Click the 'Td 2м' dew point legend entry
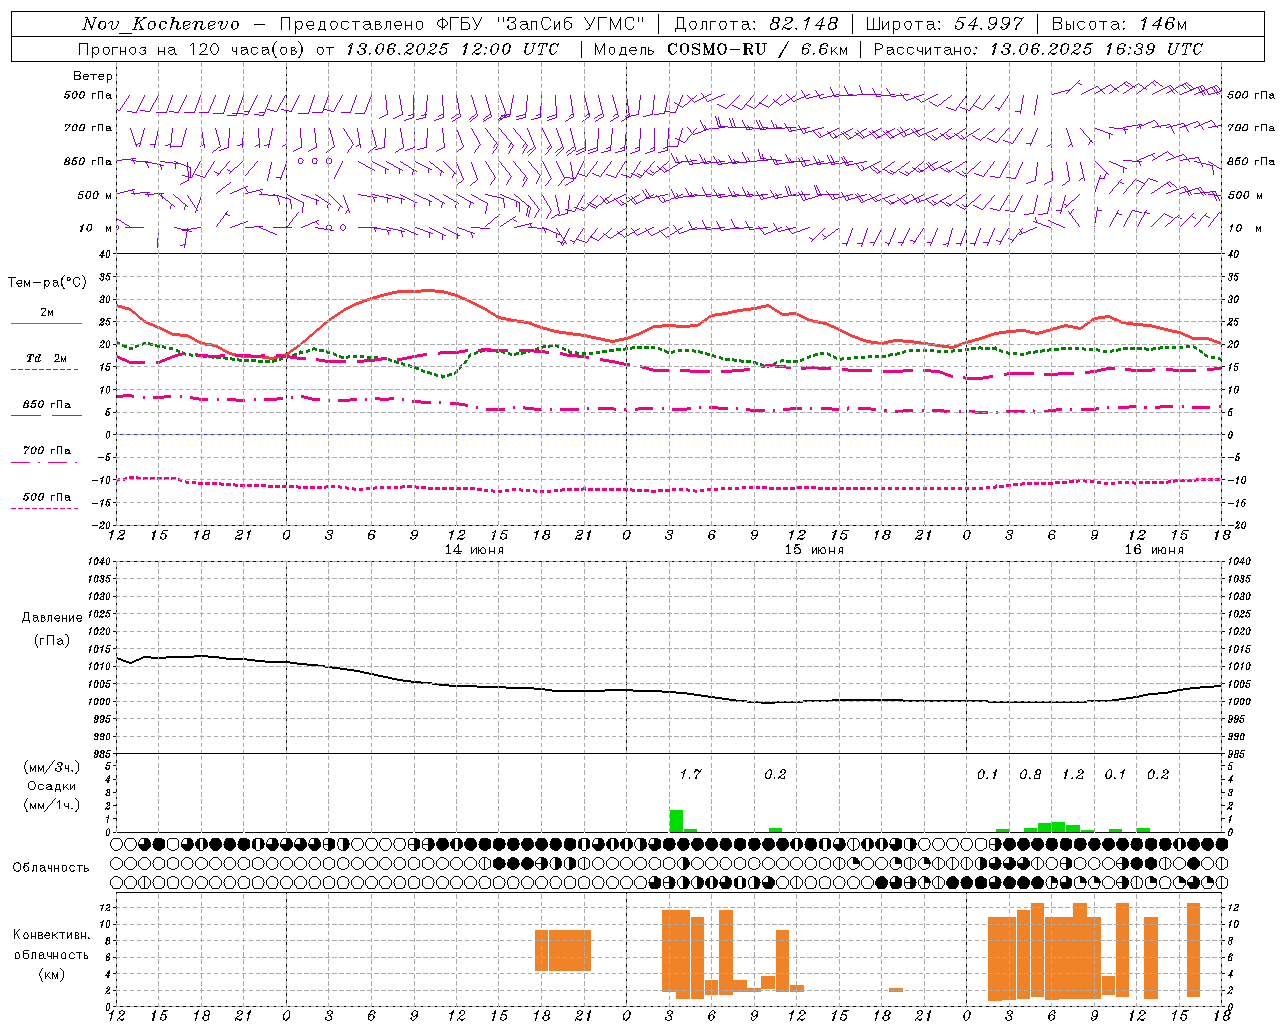The width and height of the screenshot is (1280, 1024). tap(47, 358)
